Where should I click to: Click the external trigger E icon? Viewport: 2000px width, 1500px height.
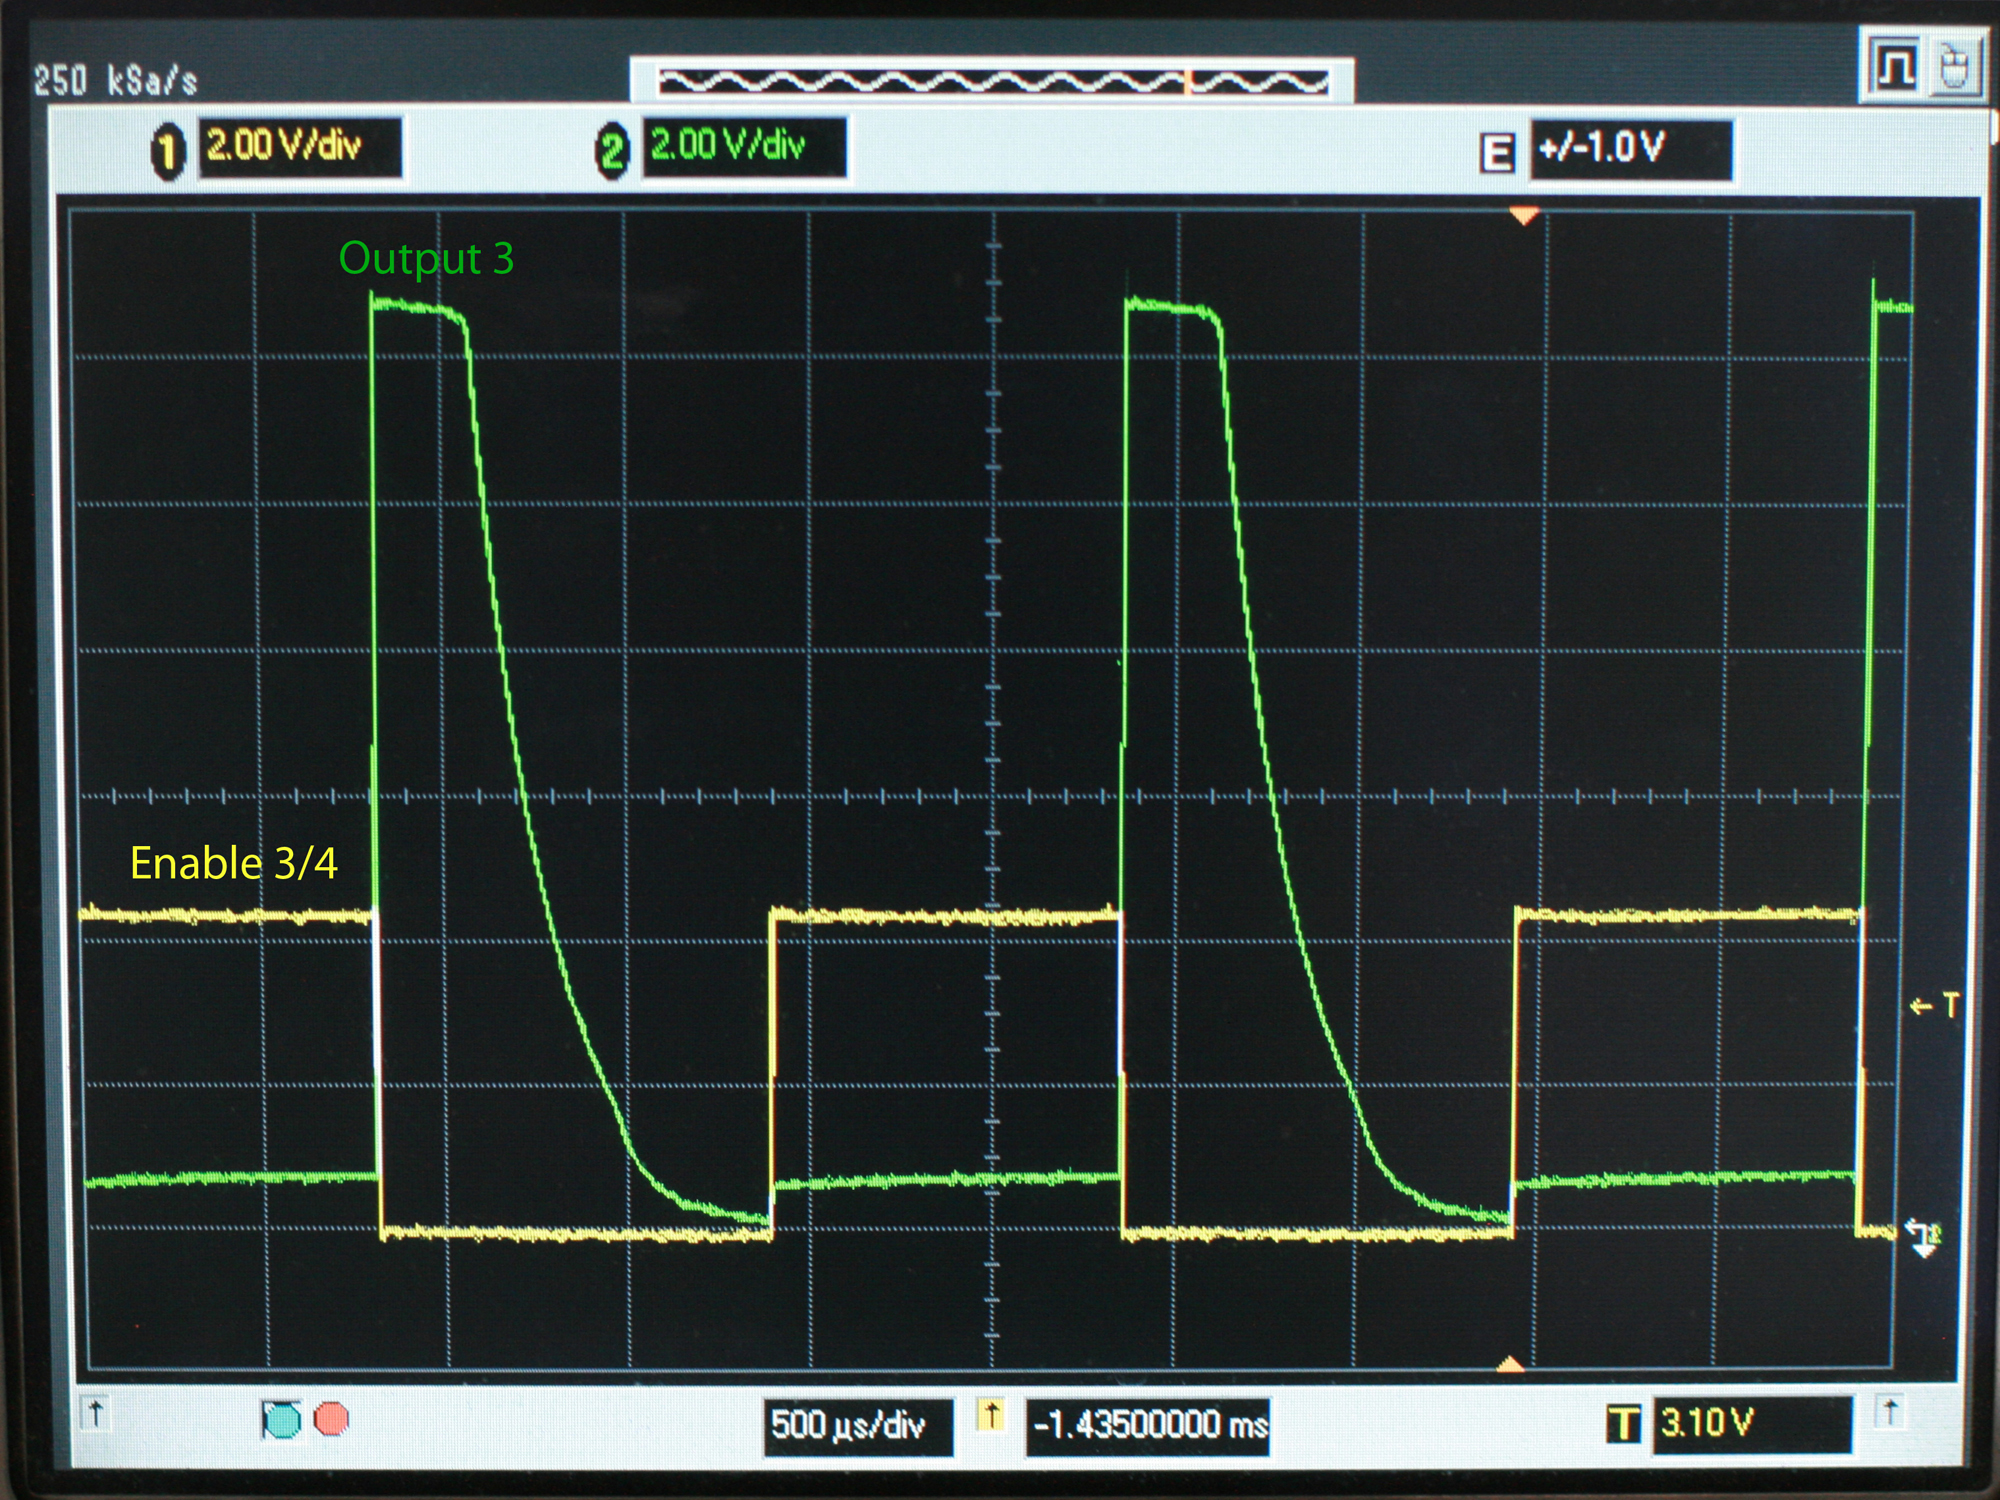[x=1496, y=153]
